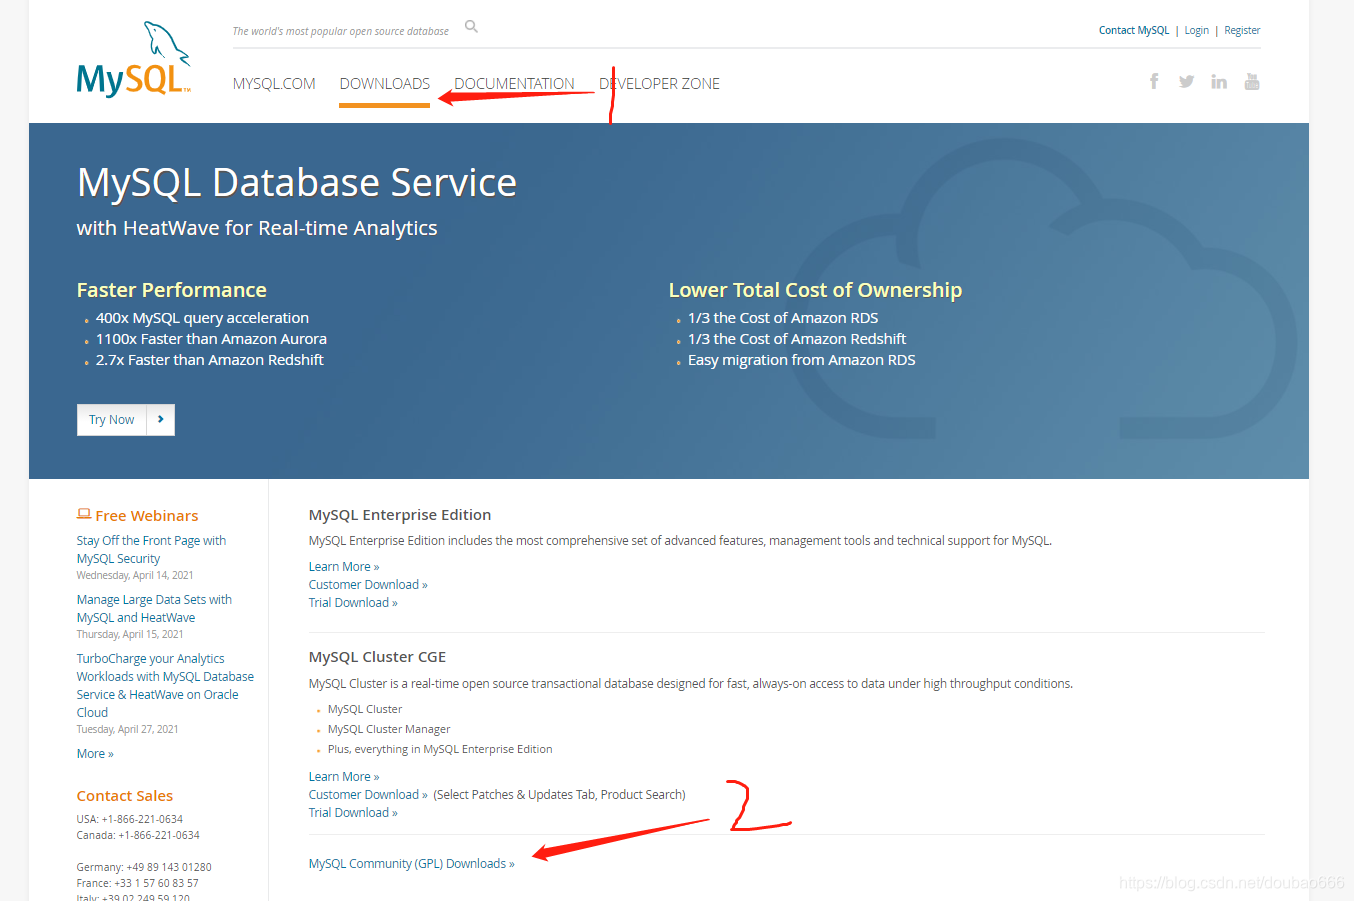Click the Free Webinars laptop icon
Image resolution: width=1354 pixels, height=901 pixels.
point(84,514)
